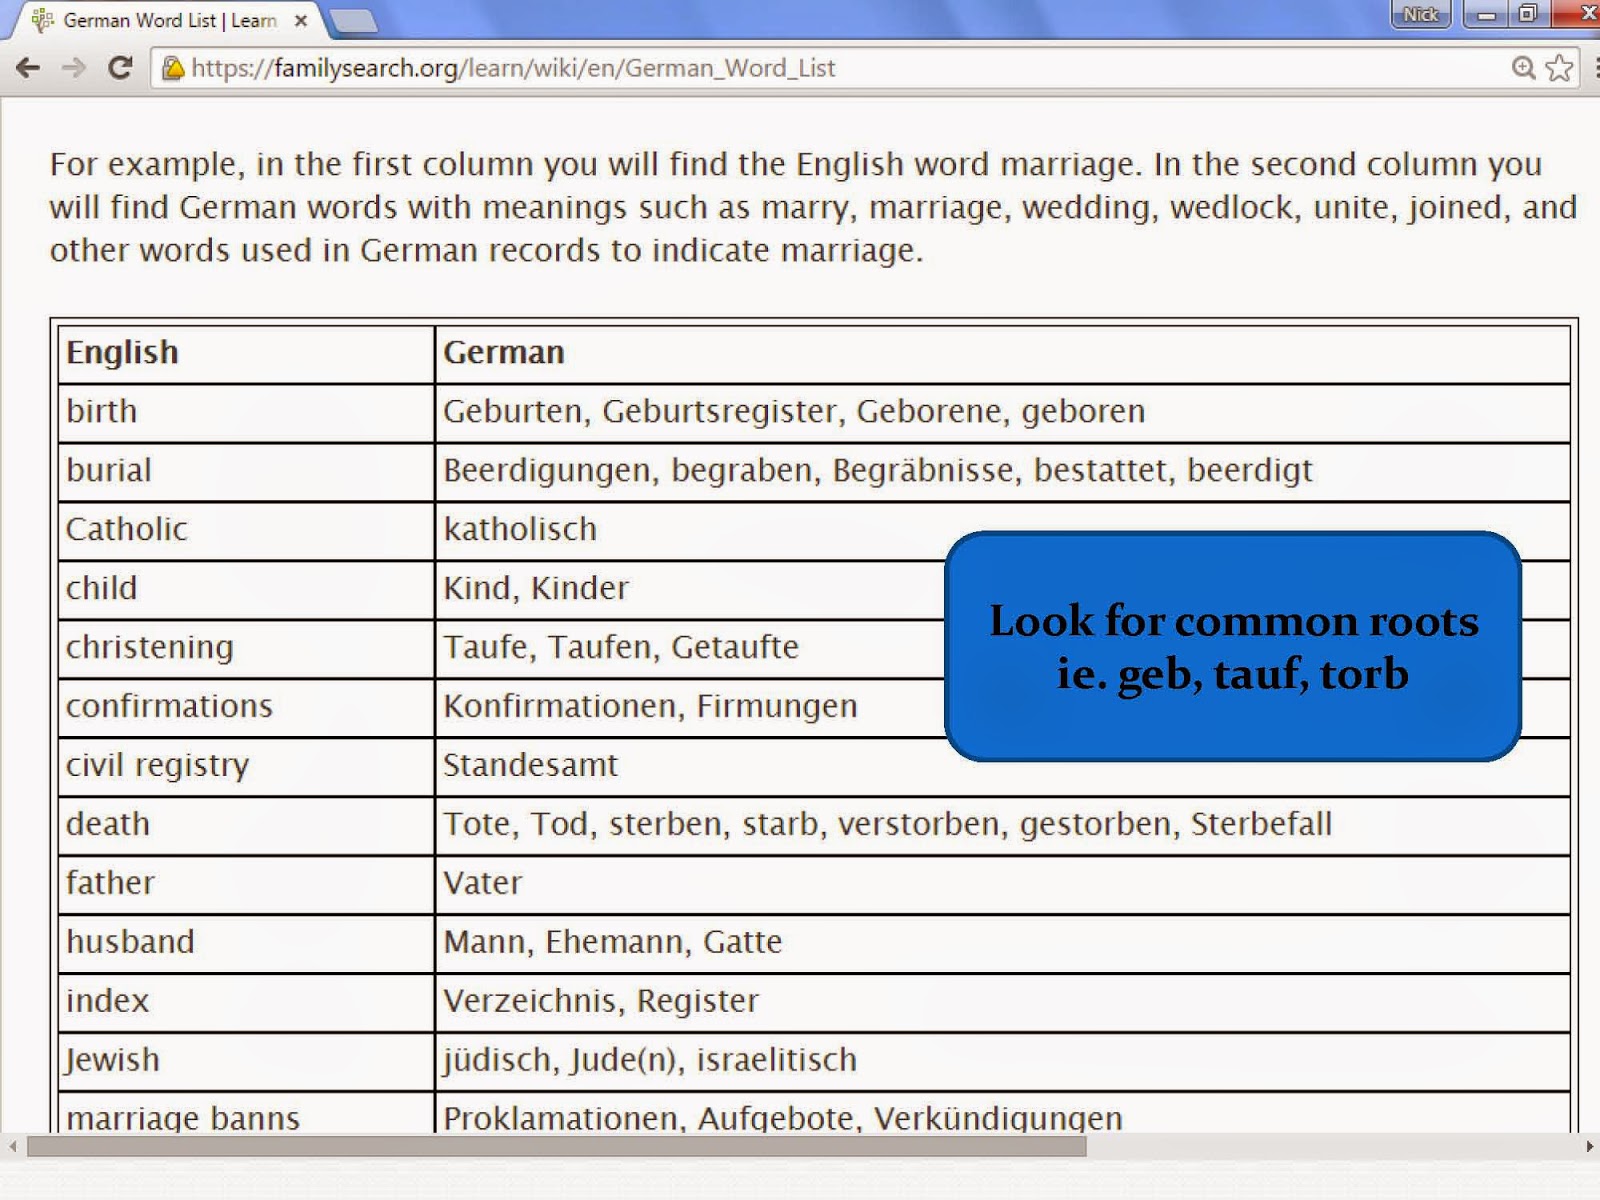Click the 'Standesamt' cell
This screenshot has width=1600, height=1200.
tap(1003, 767)
